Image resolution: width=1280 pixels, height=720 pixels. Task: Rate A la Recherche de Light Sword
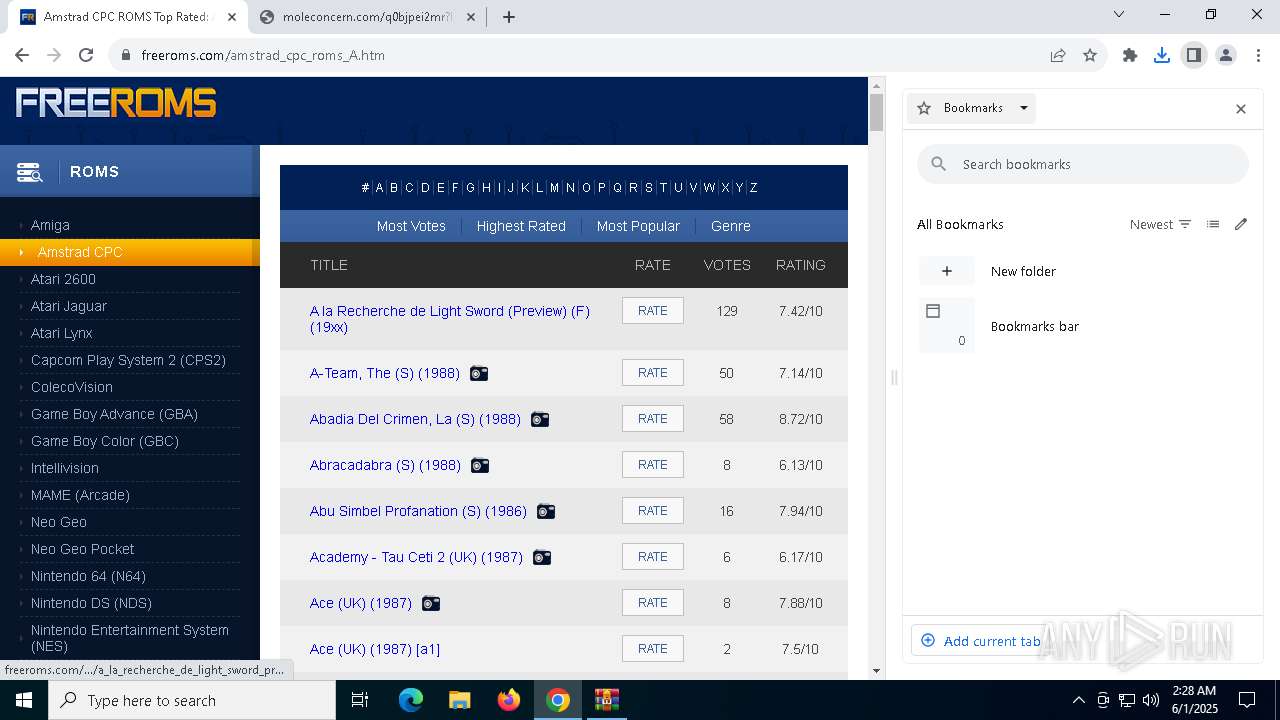653,311
